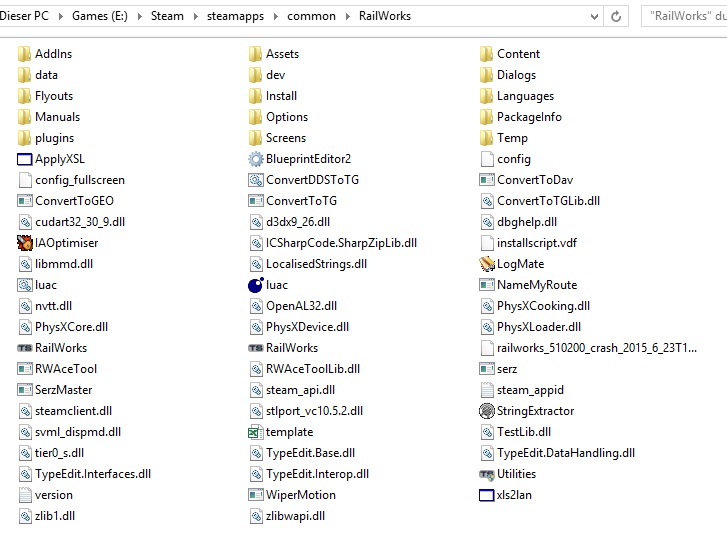Viewport: 727px width, 535px height.
Task: Expand the arrow after Steam breadcrumb
Action: pyautogui.click(x=196, y=16)
